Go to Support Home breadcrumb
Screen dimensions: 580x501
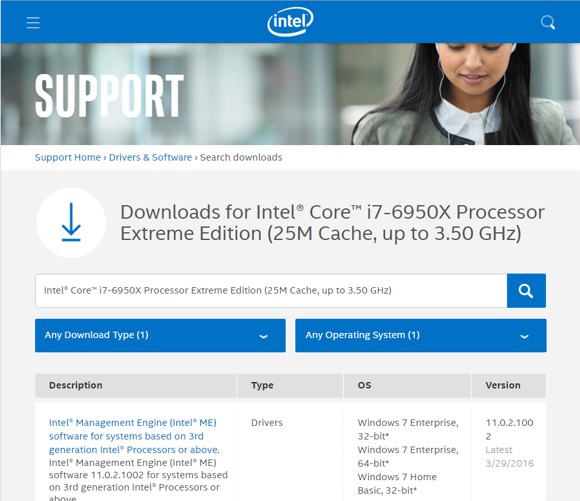[68, 157]
